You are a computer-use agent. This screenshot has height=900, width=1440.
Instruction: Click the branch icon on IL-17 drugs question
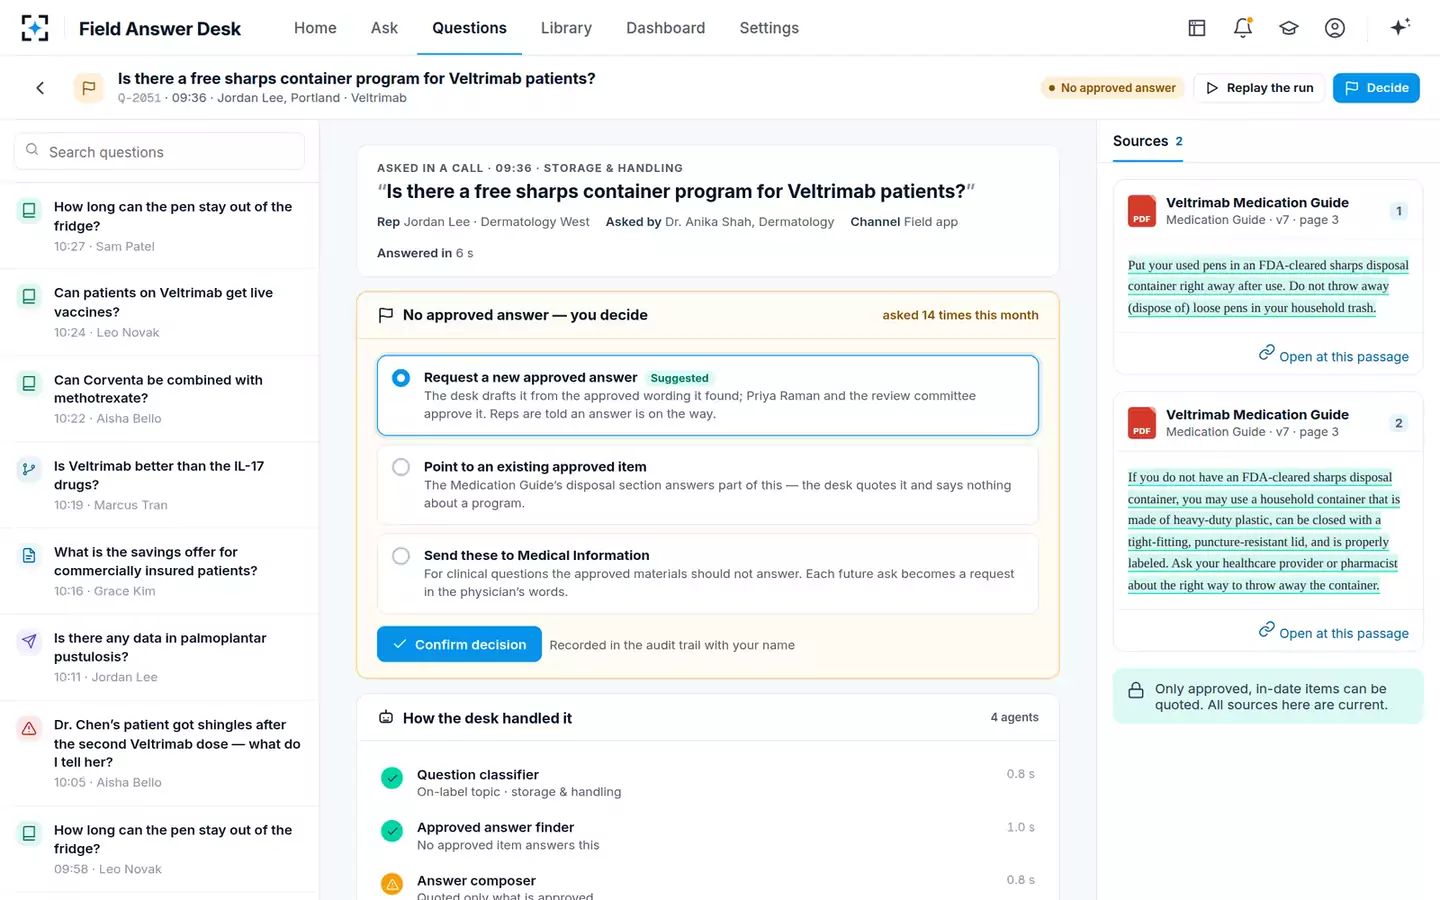(x=29, y=469)
